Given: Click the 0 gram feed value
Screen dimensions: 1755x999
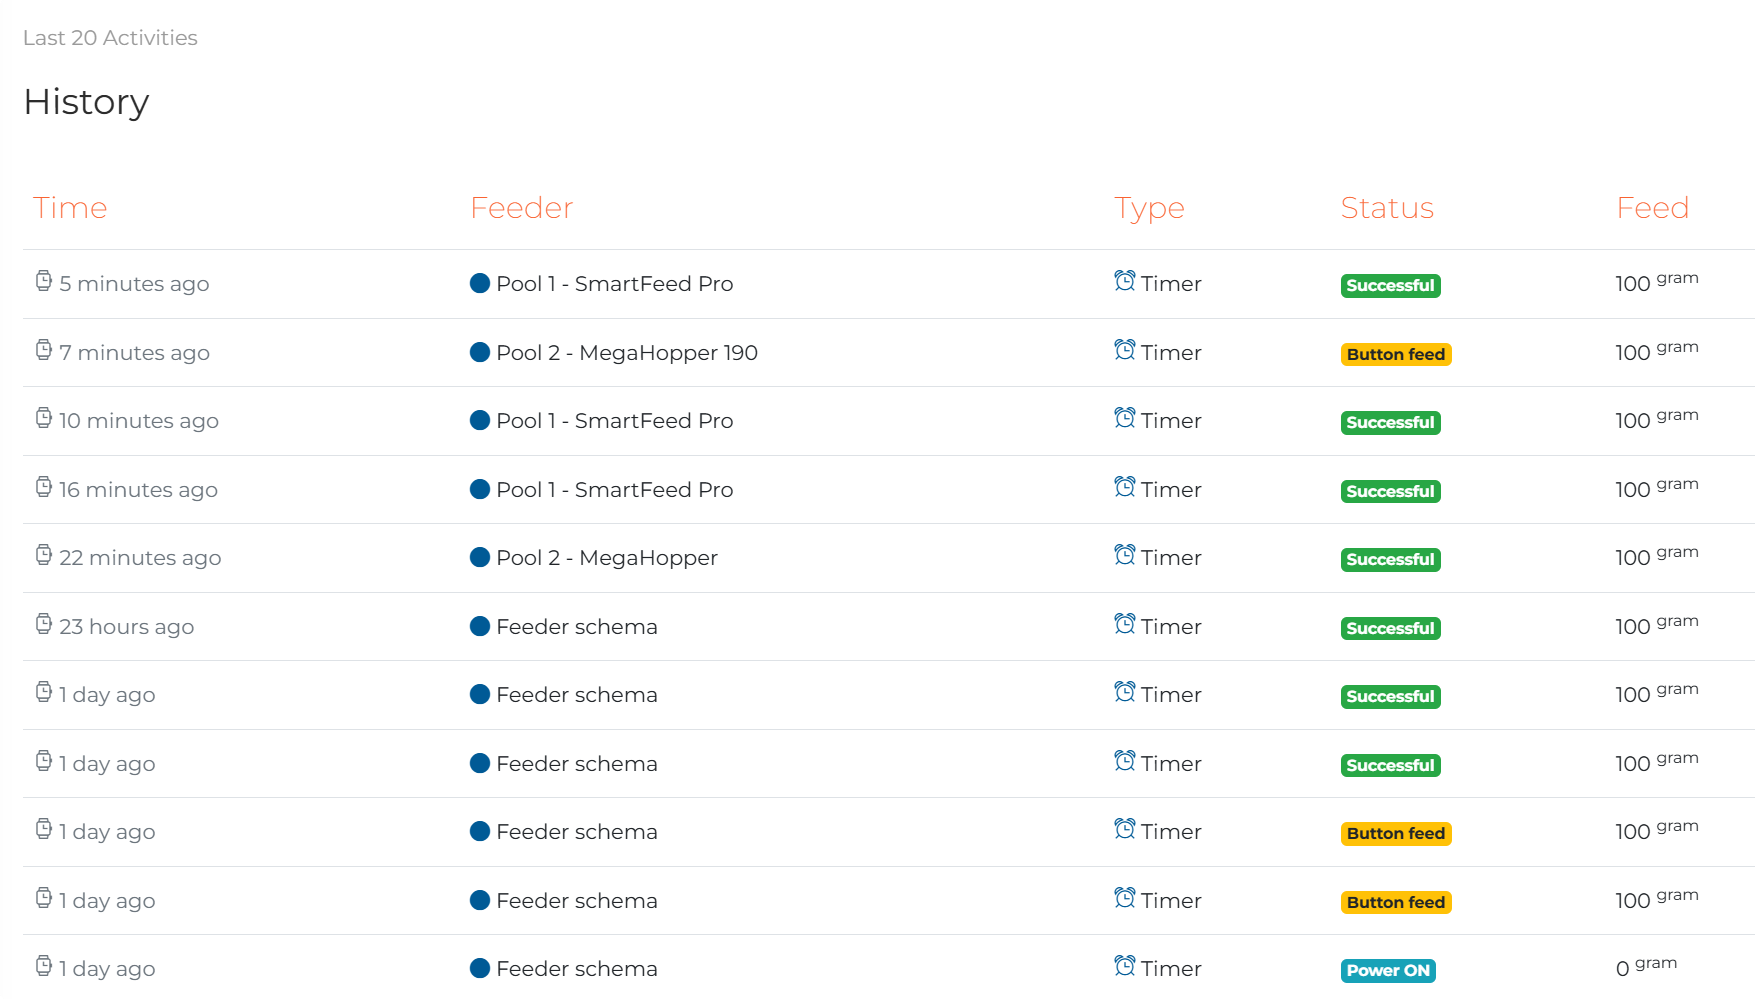Looking at the screenshot, I should point(1646,967).
